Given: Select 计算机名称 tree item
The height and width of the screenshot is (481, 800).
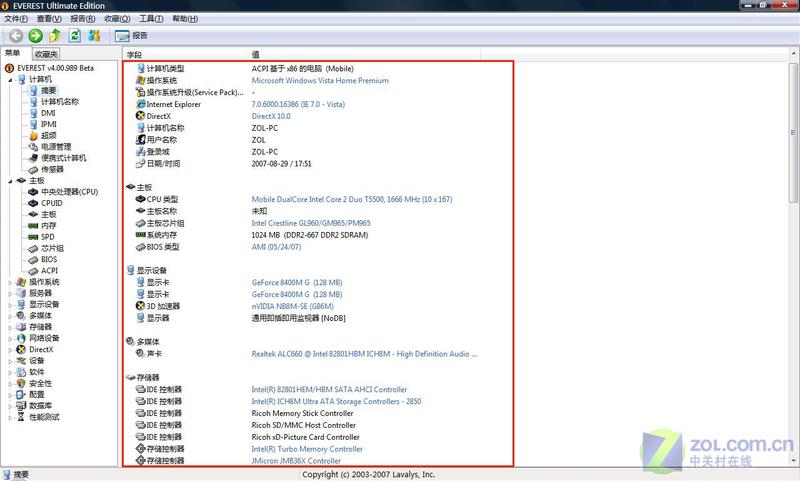Looking at the screenshot, I should tap(60, 102).
